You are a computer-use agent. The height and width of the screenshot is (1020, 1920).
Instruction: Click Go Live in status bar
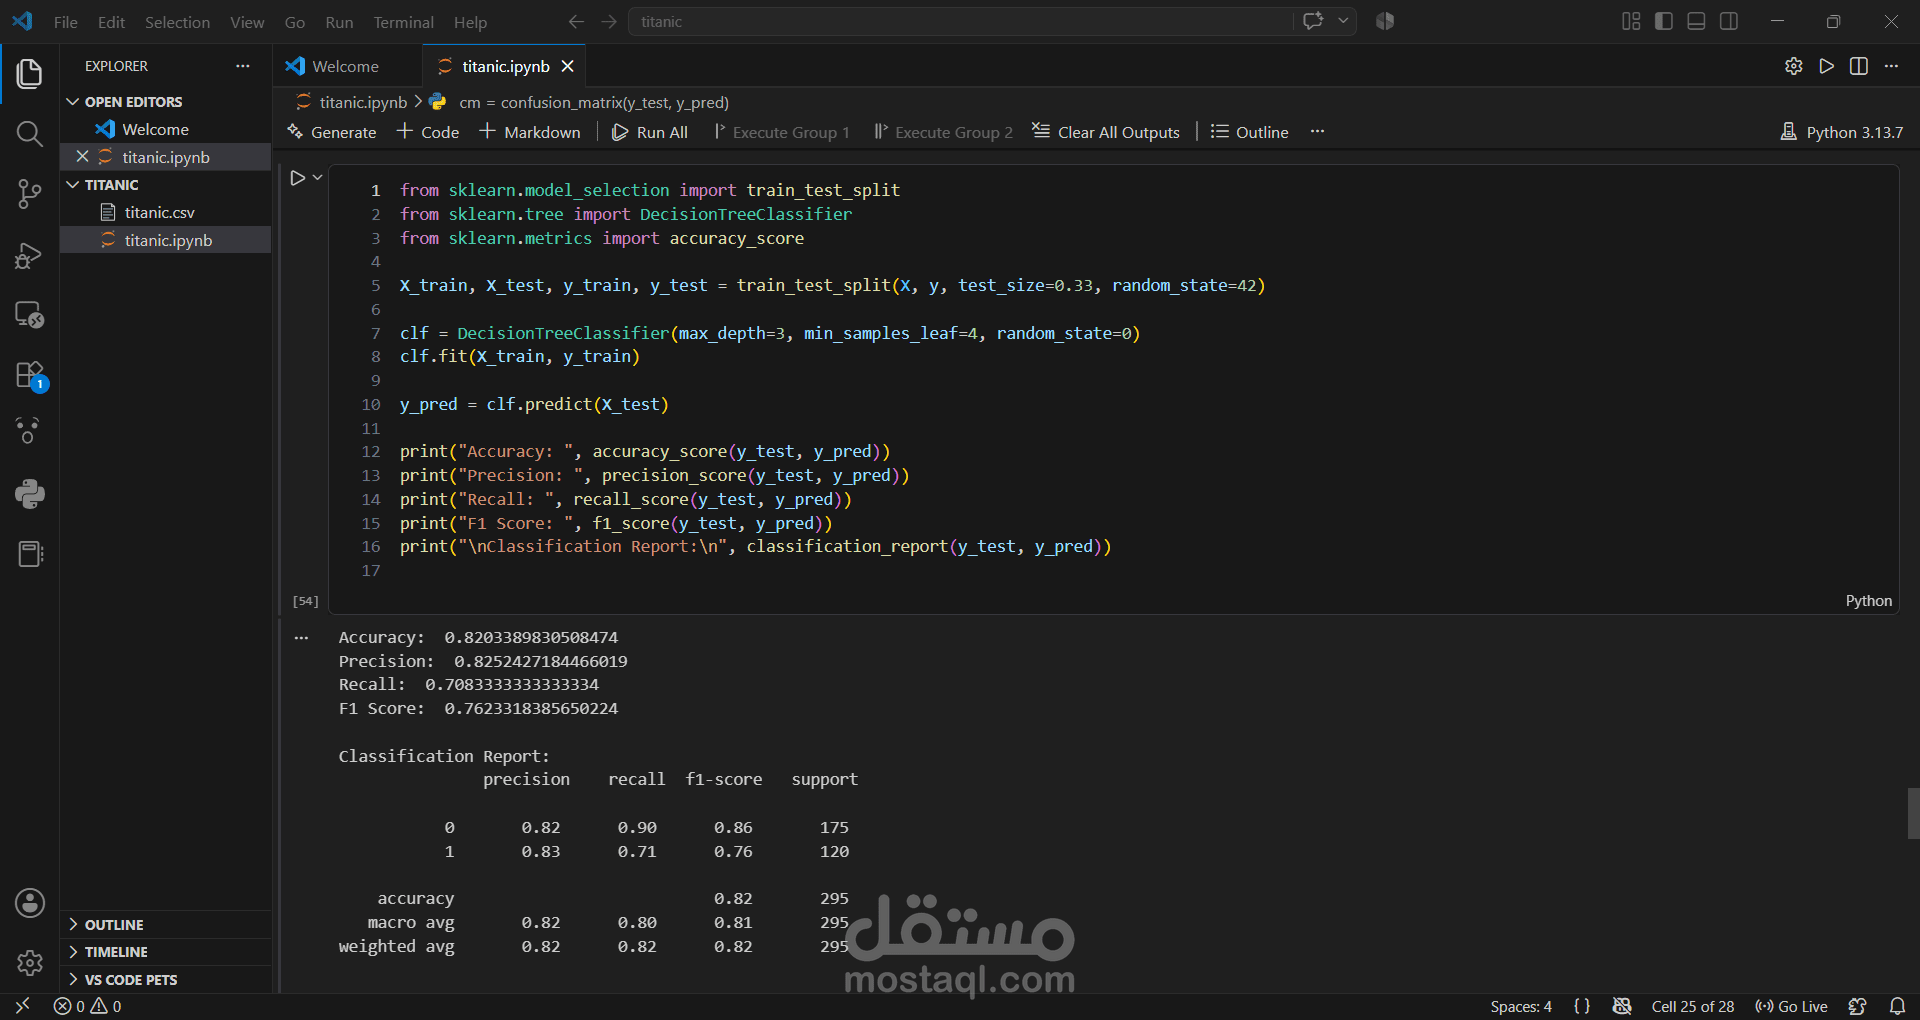[1791, 1006]
